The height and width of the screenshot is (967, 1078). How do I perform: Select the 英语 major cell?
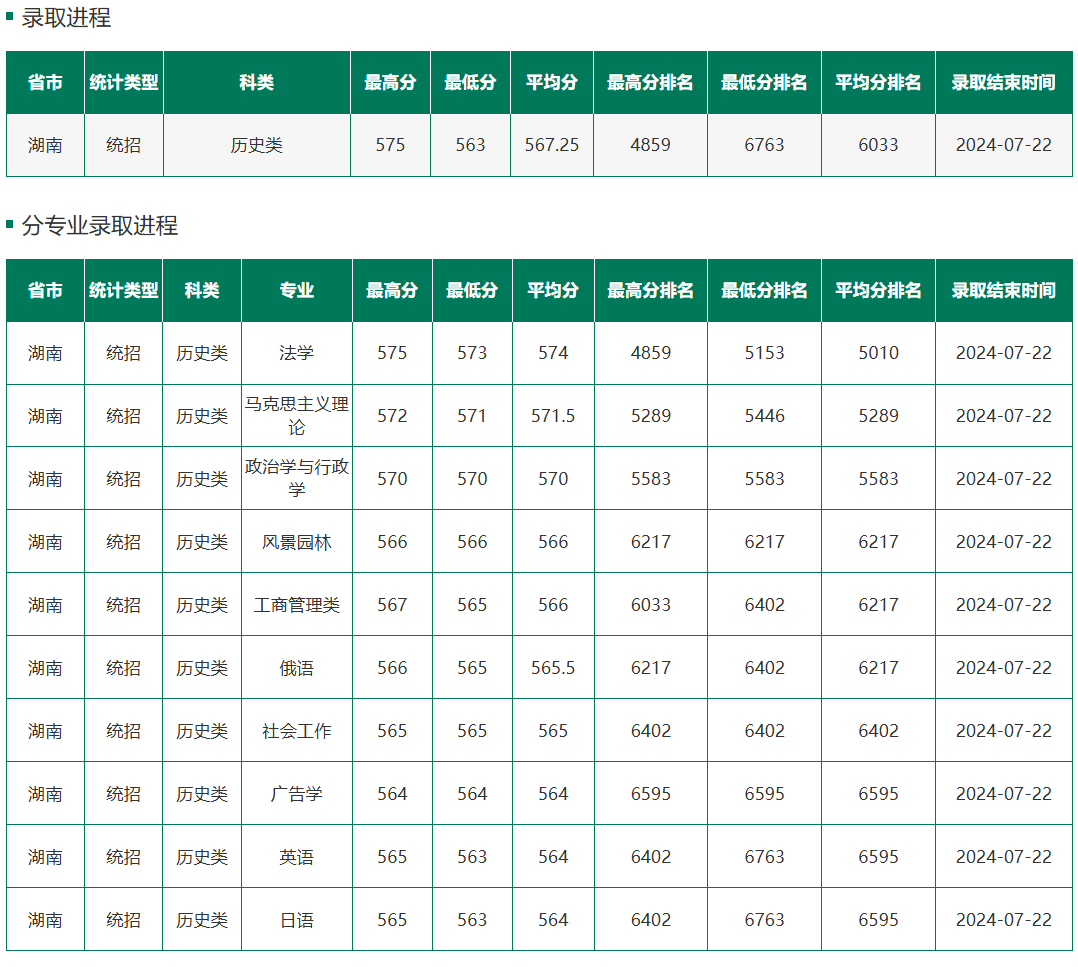[296, 857]
